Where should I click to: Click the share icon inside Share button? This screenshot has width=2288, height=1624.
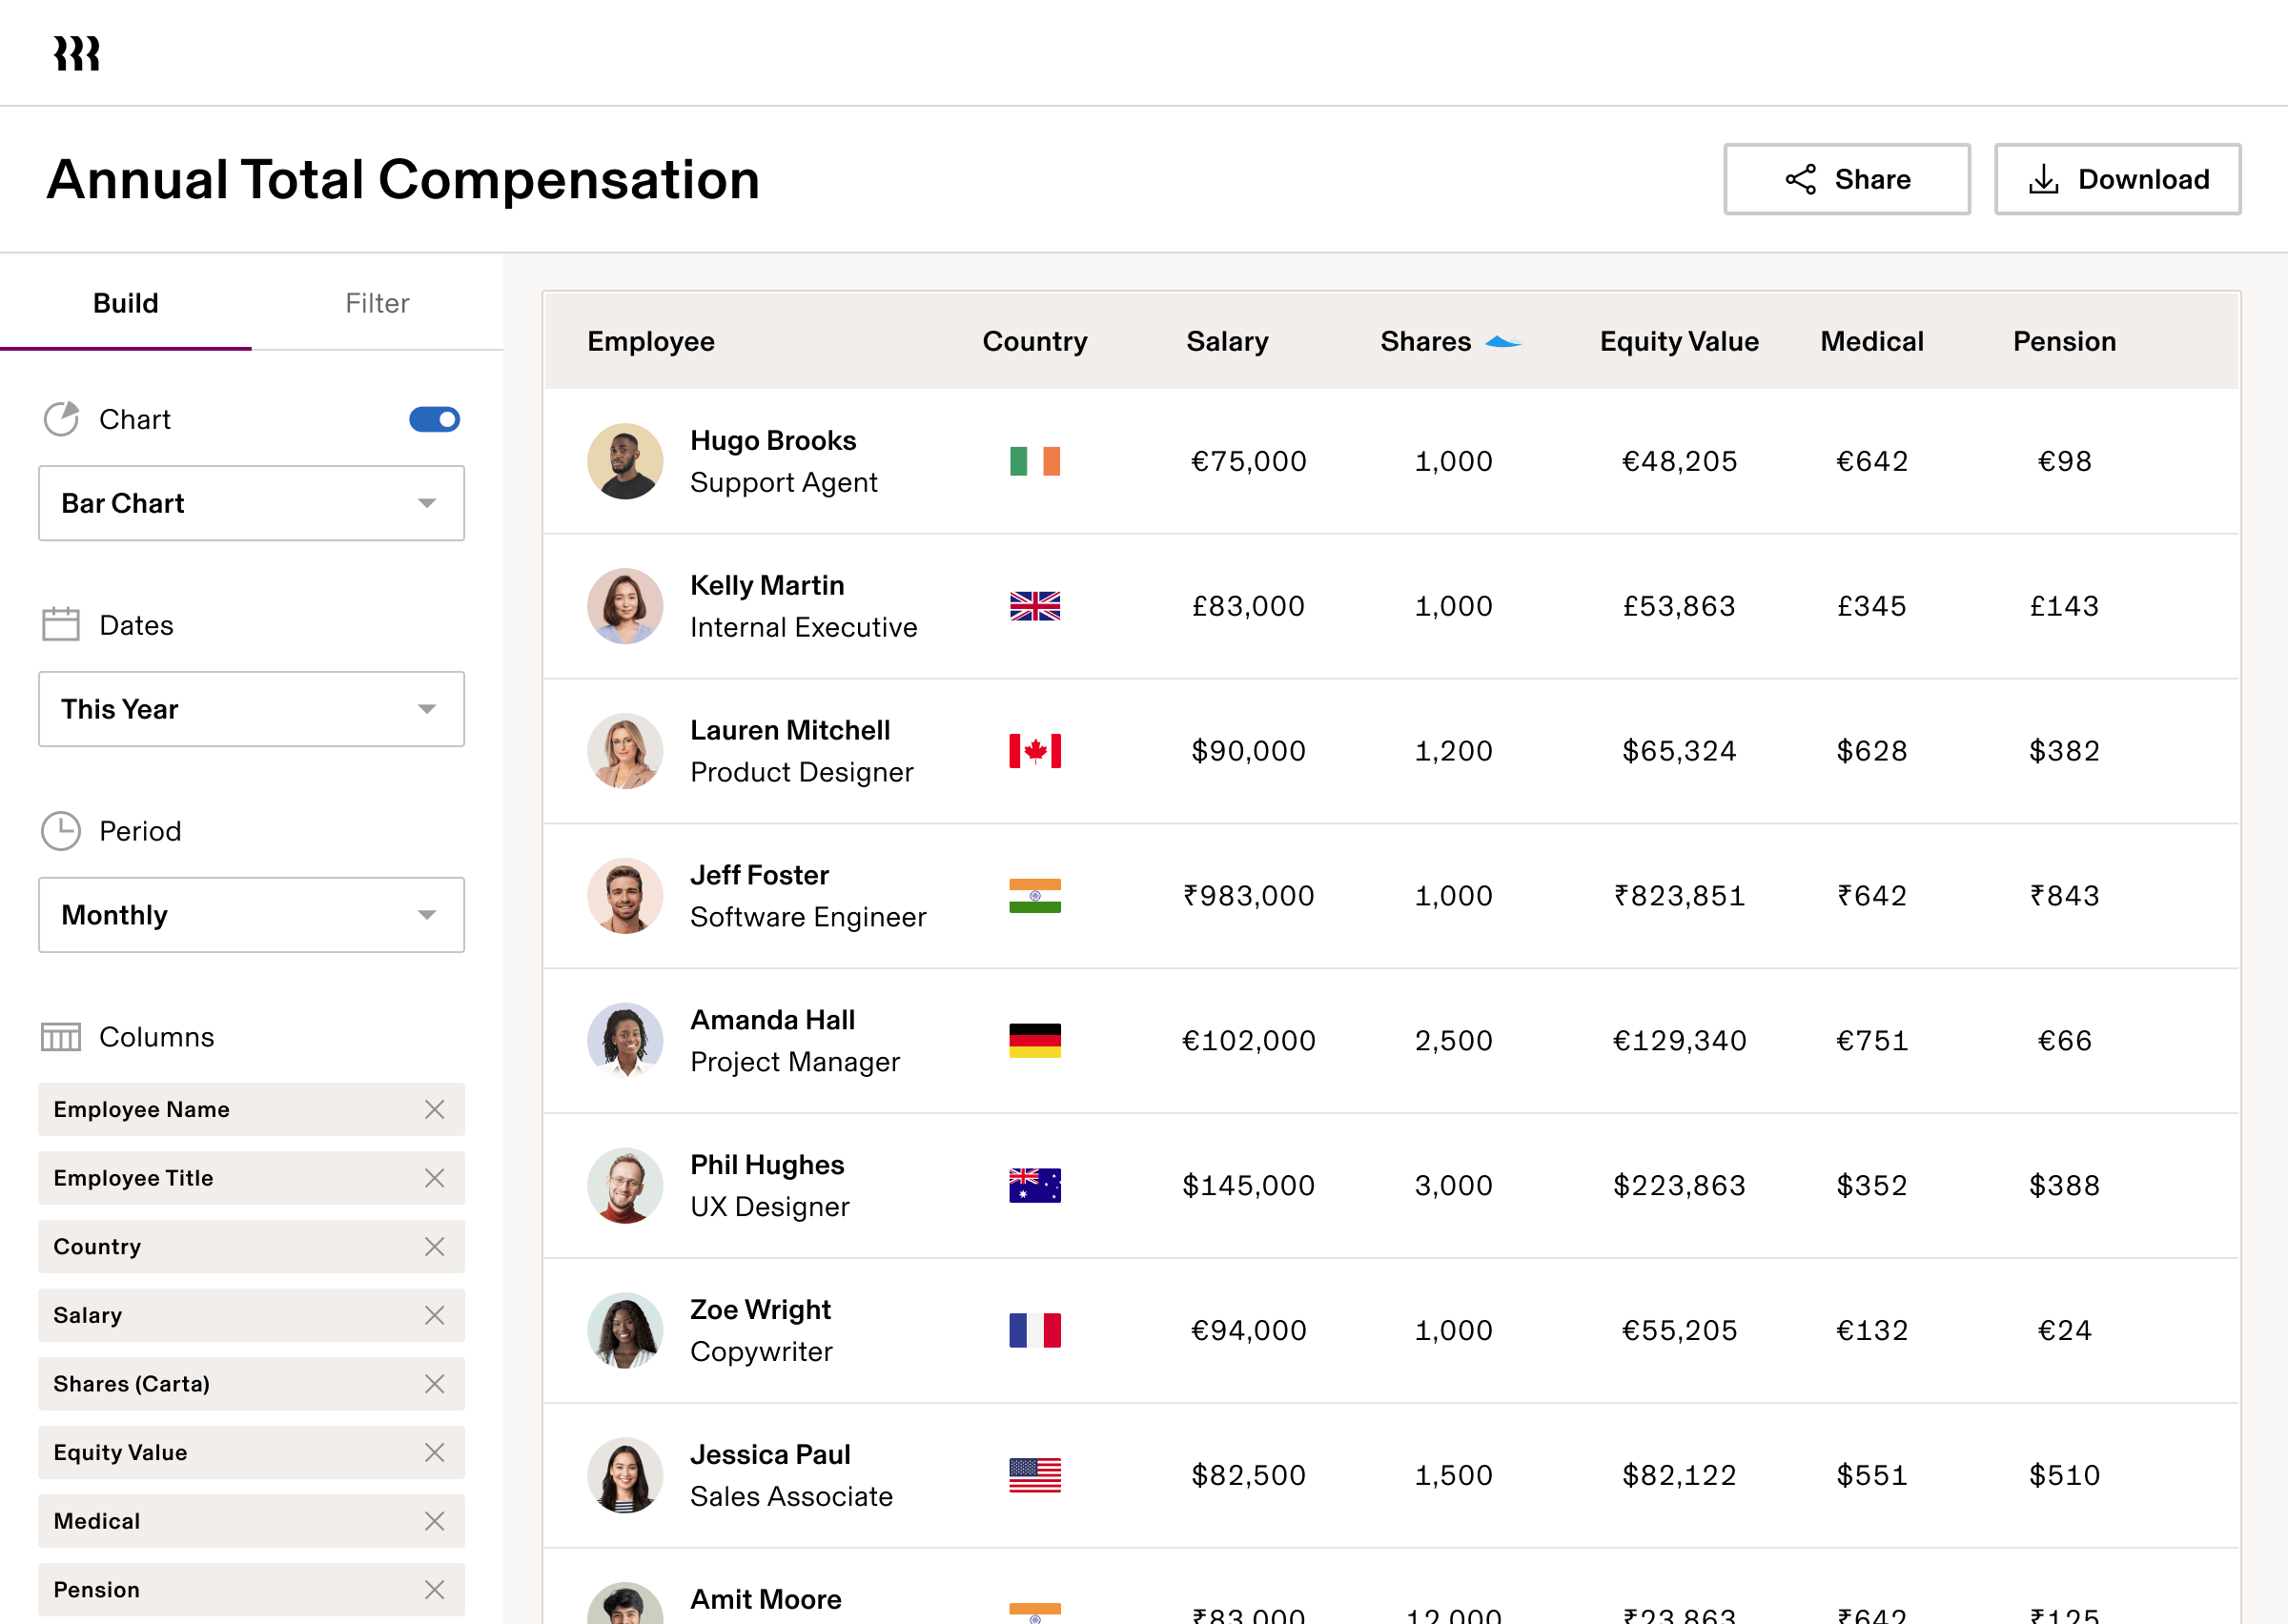[x=1800, y=179]
